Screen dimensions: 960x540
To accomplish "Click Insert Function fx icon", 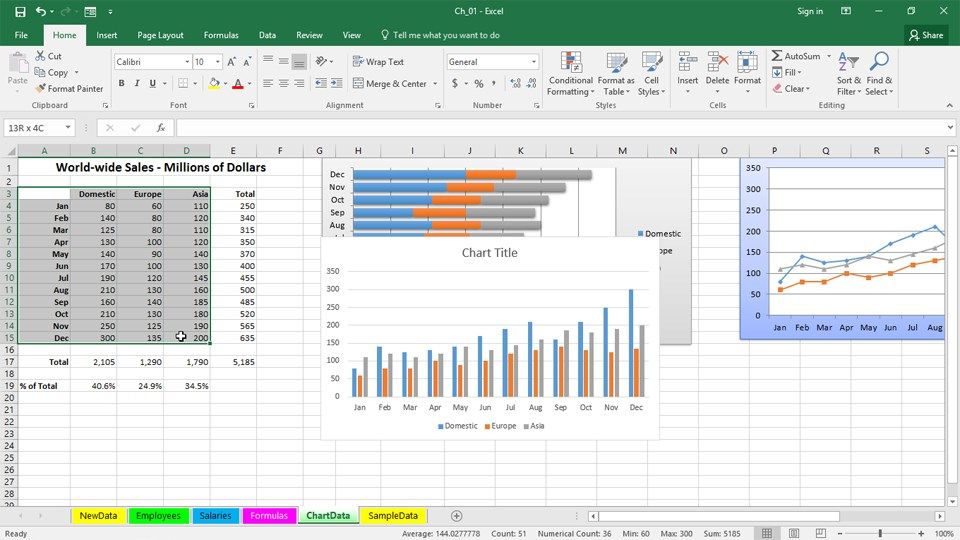I will [161, 127].
